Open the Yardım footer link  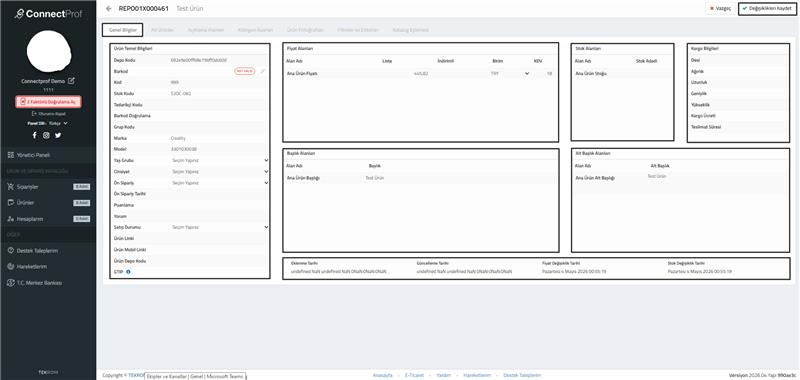(444, 375)
